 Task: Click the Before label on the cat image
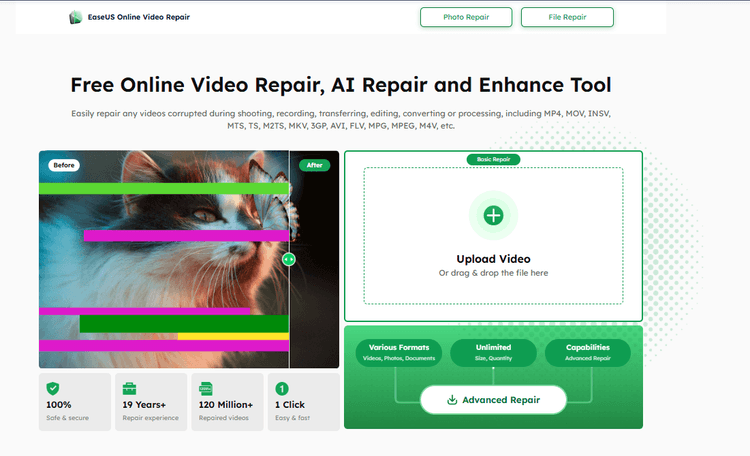click(64, 165)
